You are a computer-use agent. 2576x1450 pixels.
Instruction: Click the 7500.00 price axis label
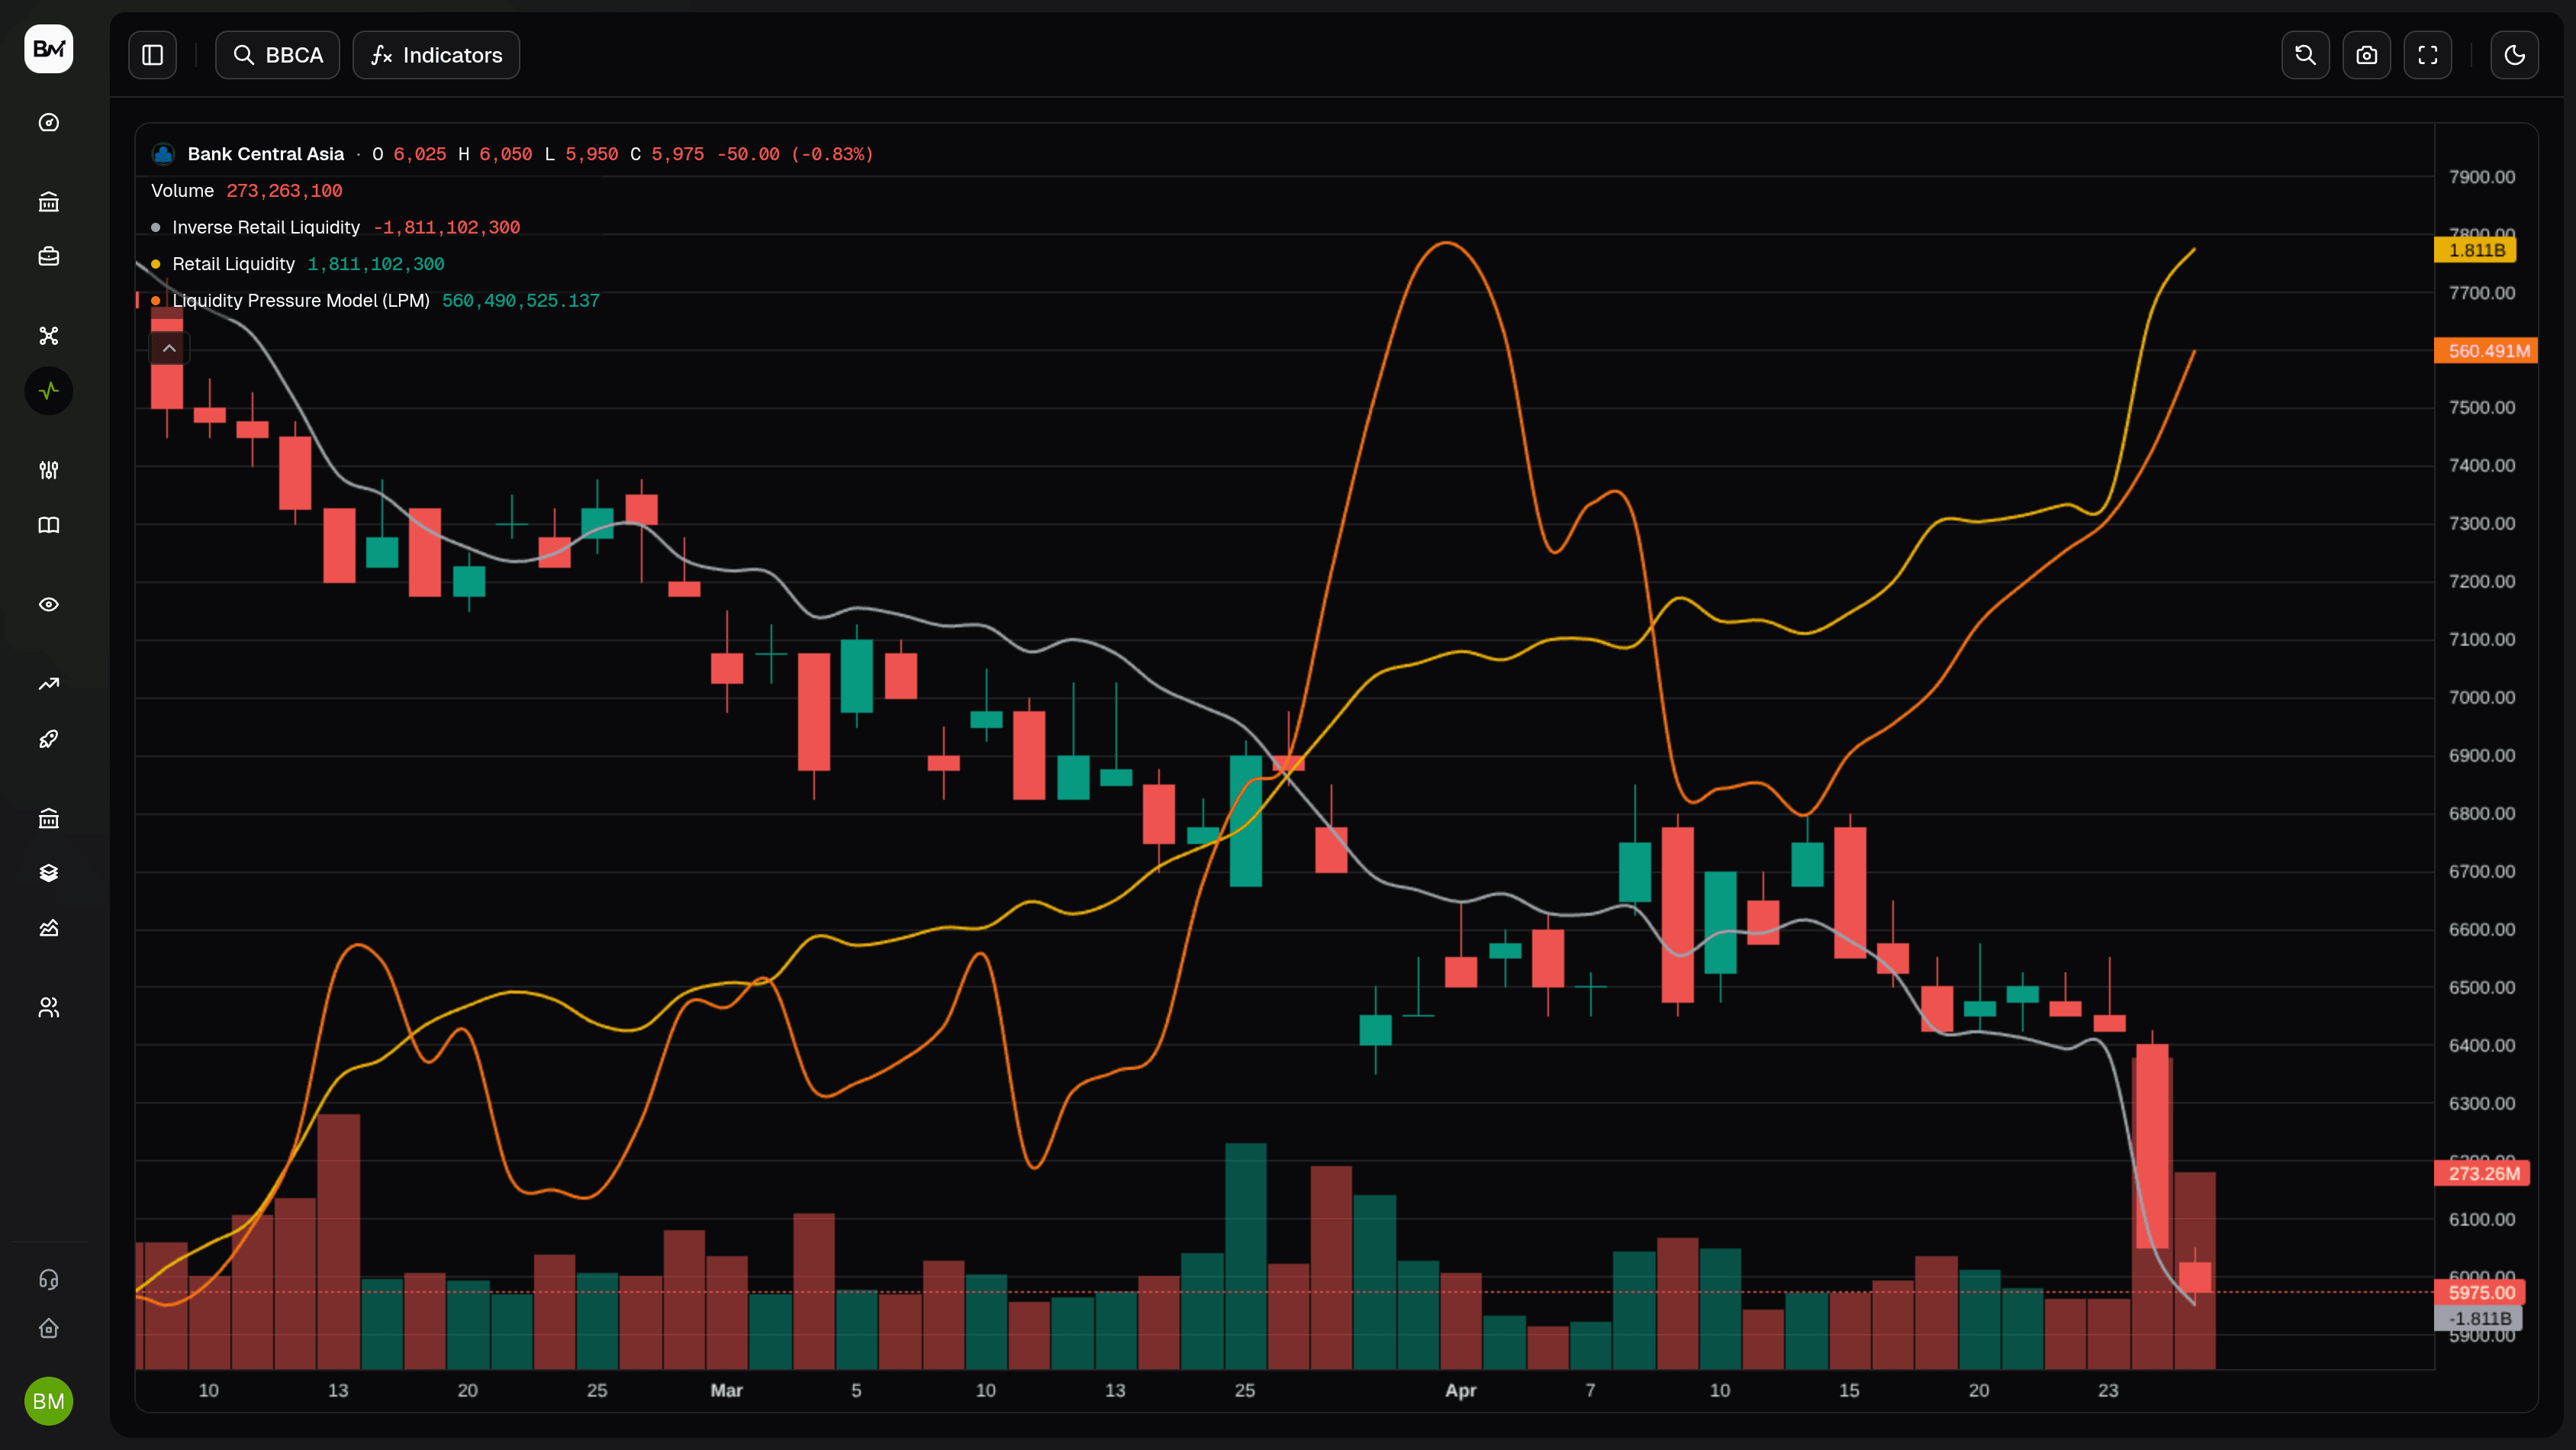pyautogui.click(x=2482, y=408)
